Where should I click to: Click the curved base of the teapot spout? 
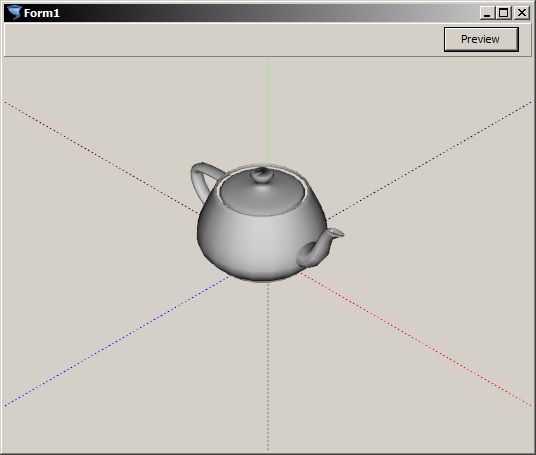pyautogui.click(x=309, y=255)
